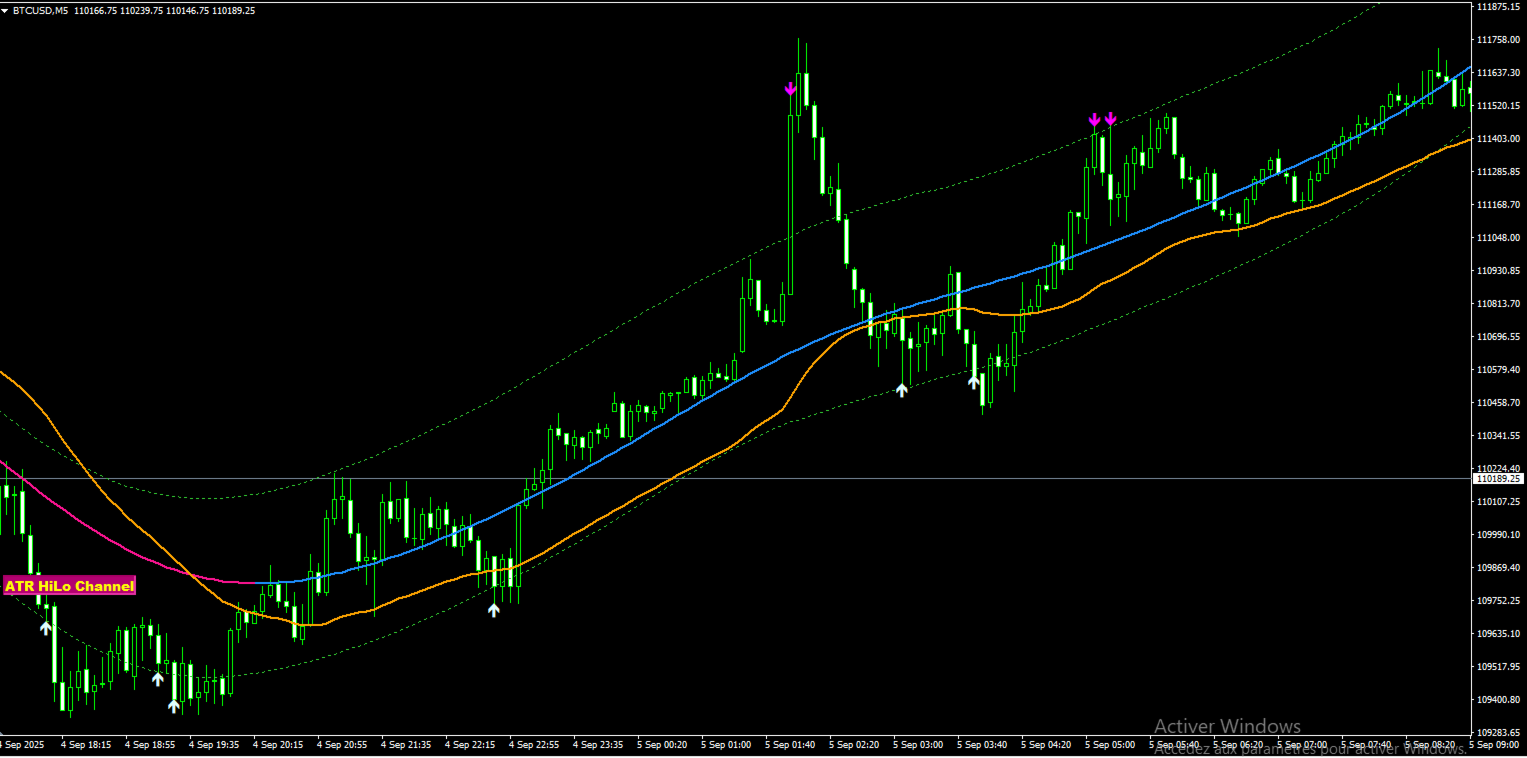The image size is (1527, 758).
Task: Click the white buy arrow at 4 Sep 18:55
Action: point(157,679)
